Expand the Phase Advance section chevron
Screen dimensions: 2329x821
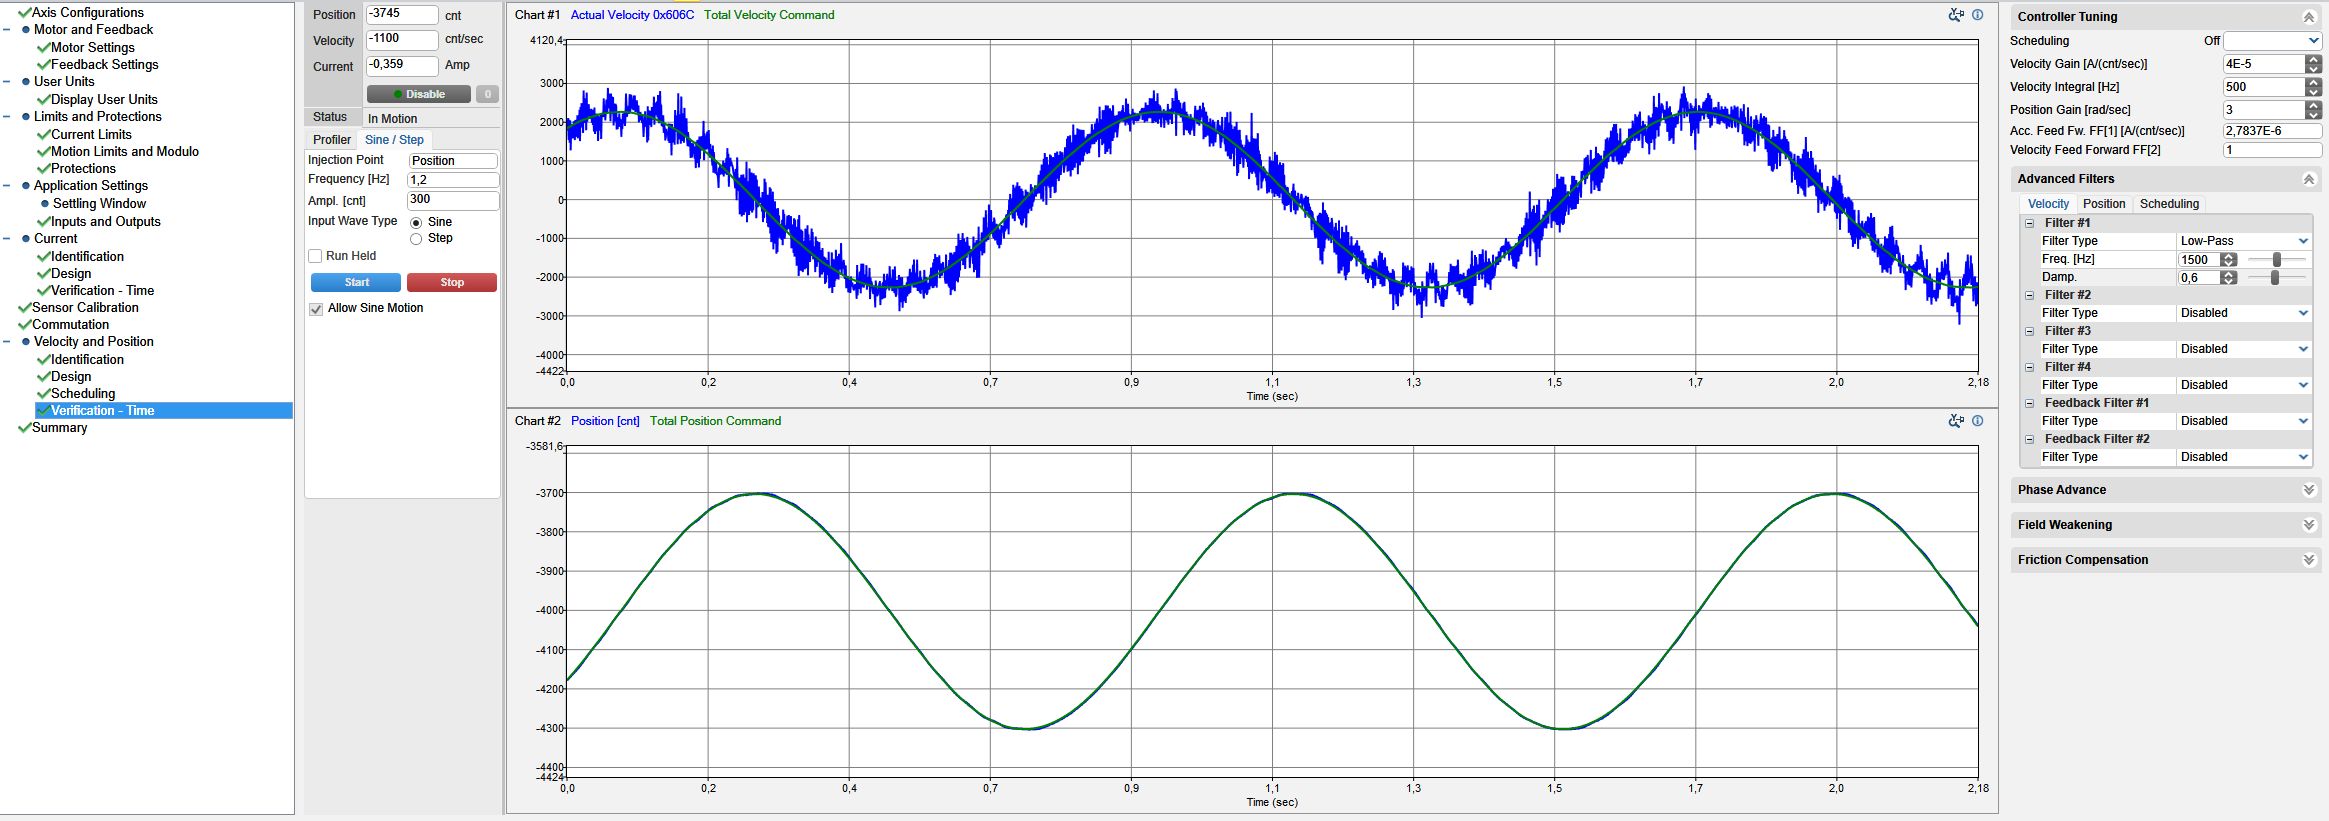2309,490
